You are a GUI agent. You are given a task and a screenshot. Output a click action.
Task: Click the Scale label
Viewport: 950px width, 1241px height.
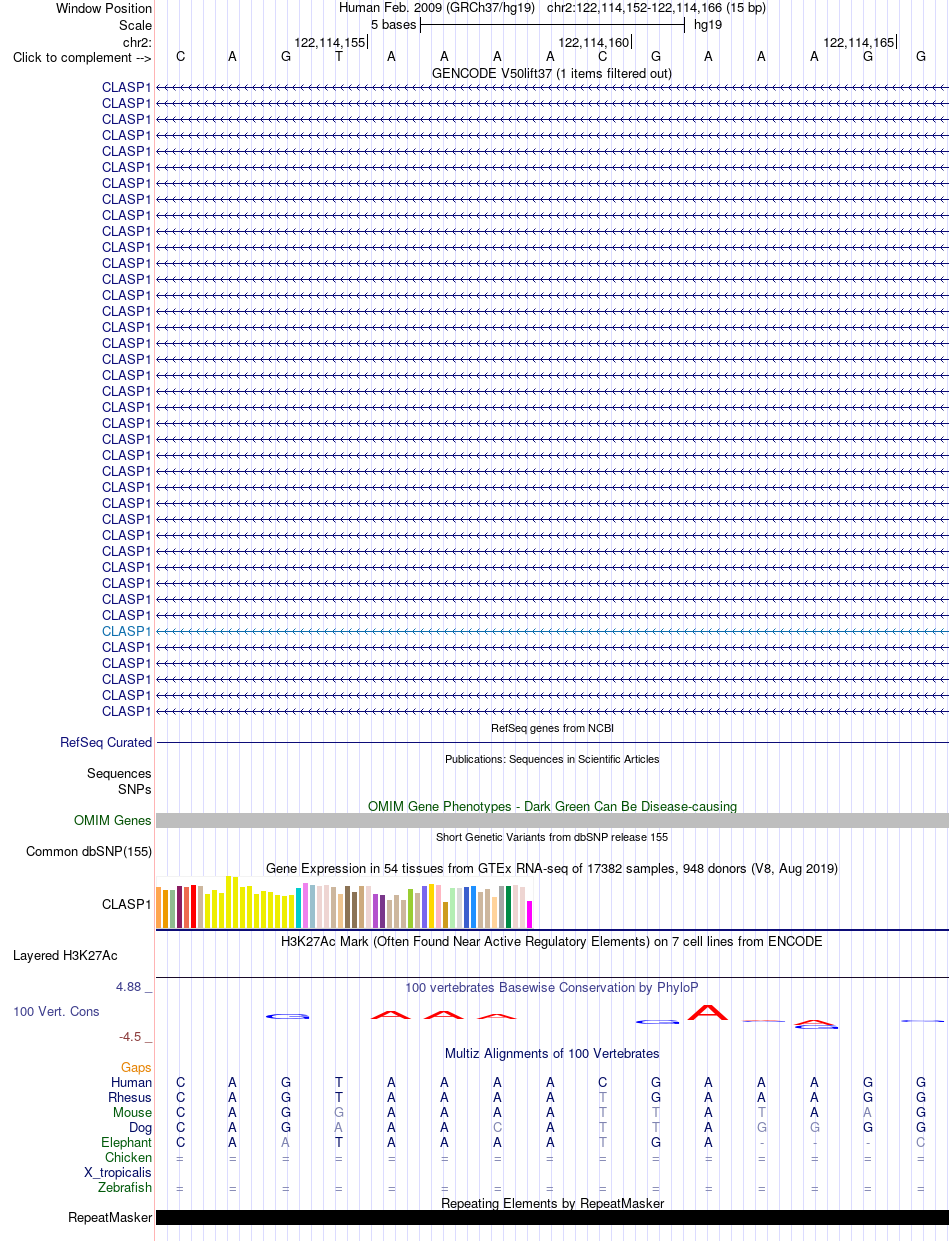click(135, 25)
